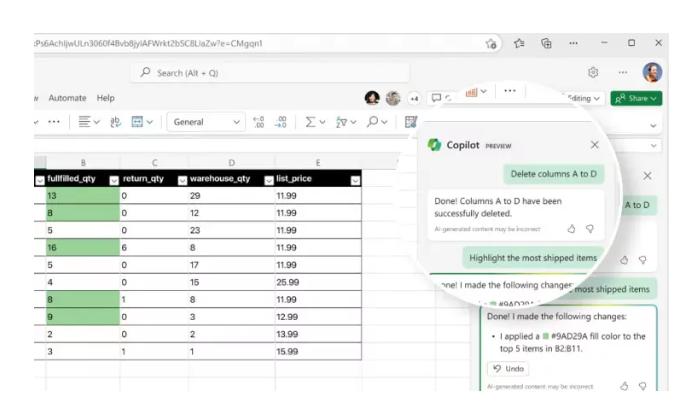This screenshot has width=697, height=418.
Task: Select column B header
Action: (x=83, y=163)
